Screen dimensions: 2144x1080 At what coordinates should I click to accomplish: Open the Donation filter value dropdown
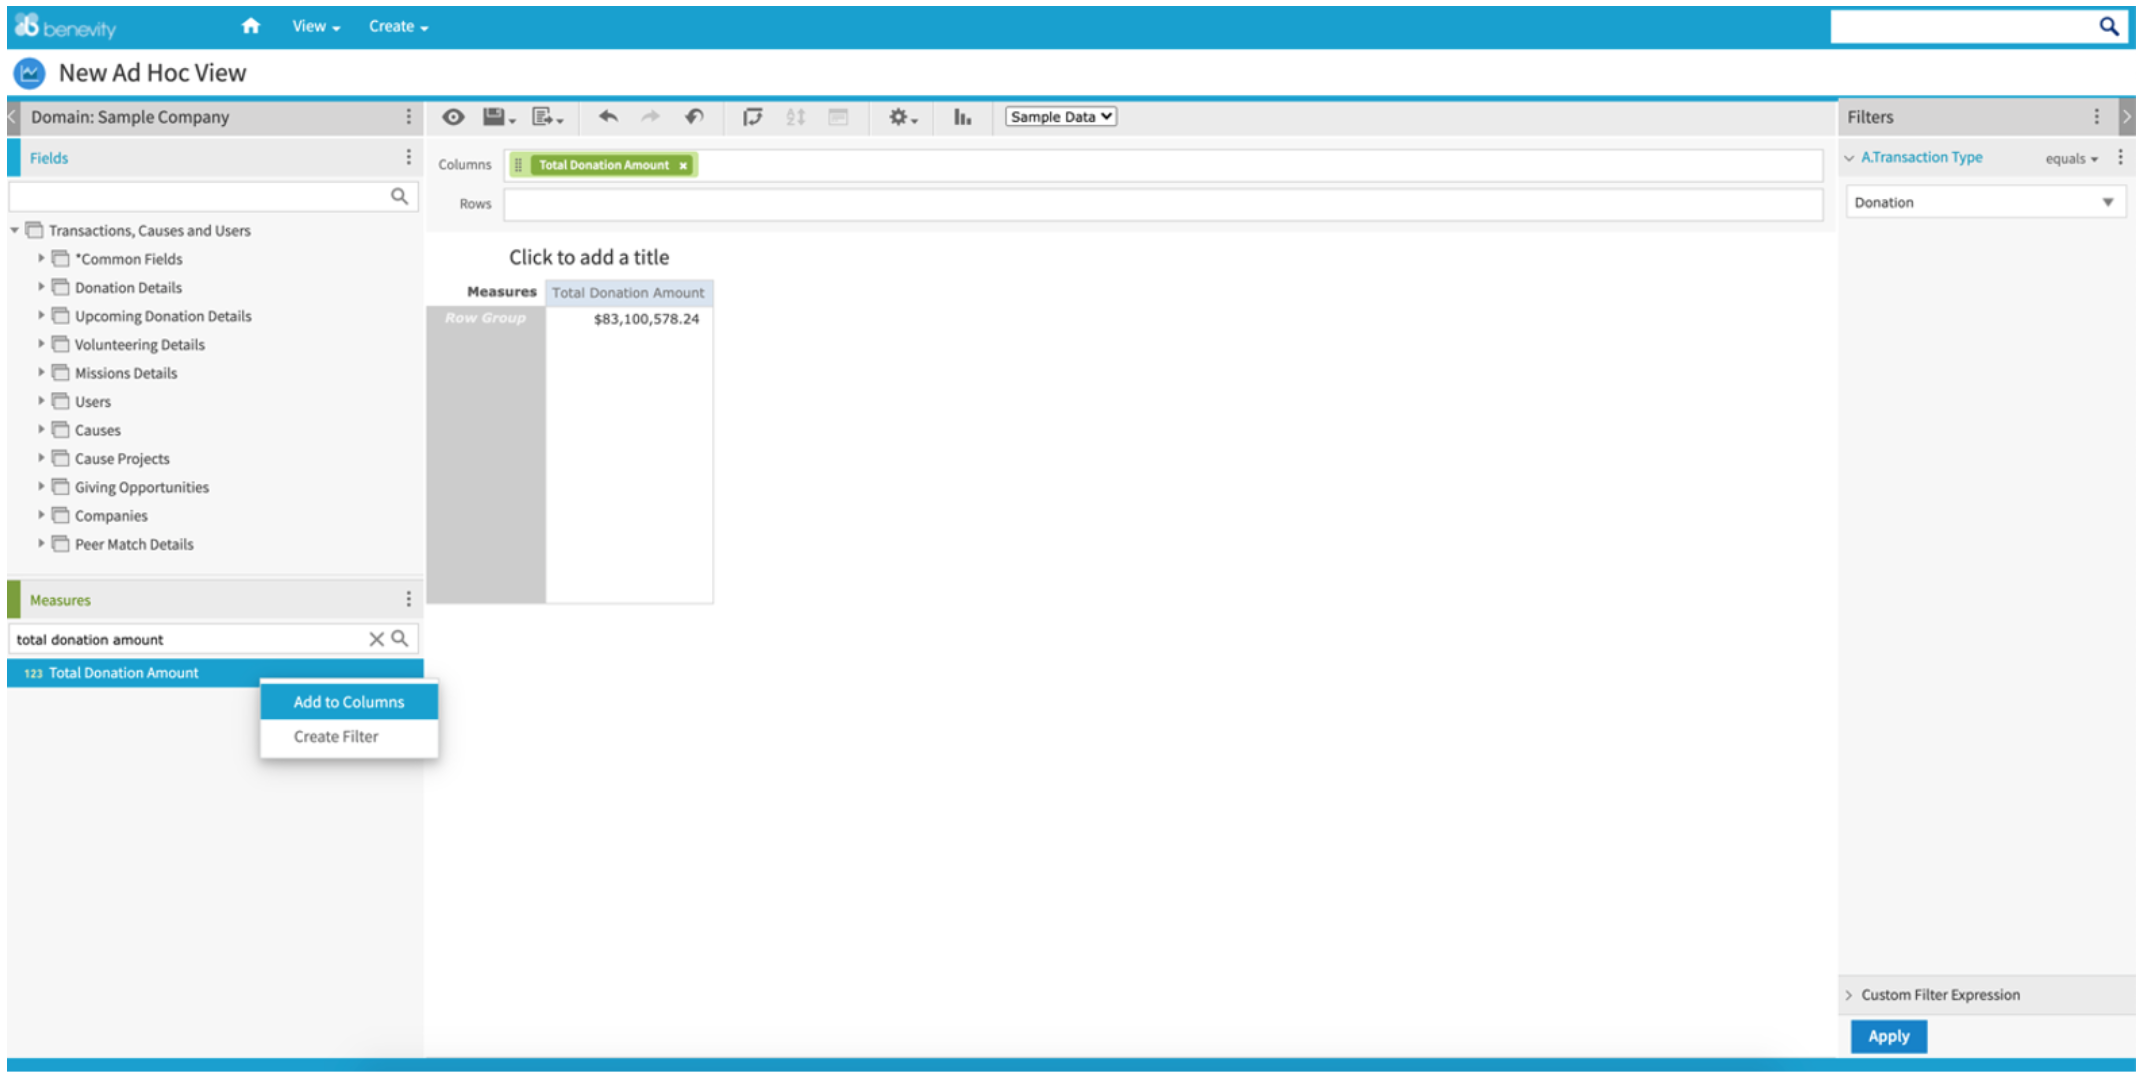[x=1985, y=202]
